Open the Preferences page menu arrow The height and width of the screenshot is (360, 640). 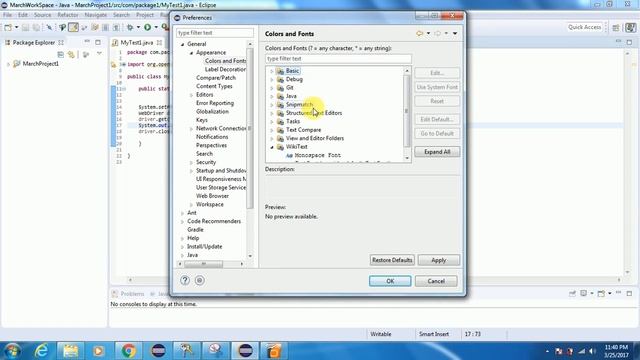(455, 33)
